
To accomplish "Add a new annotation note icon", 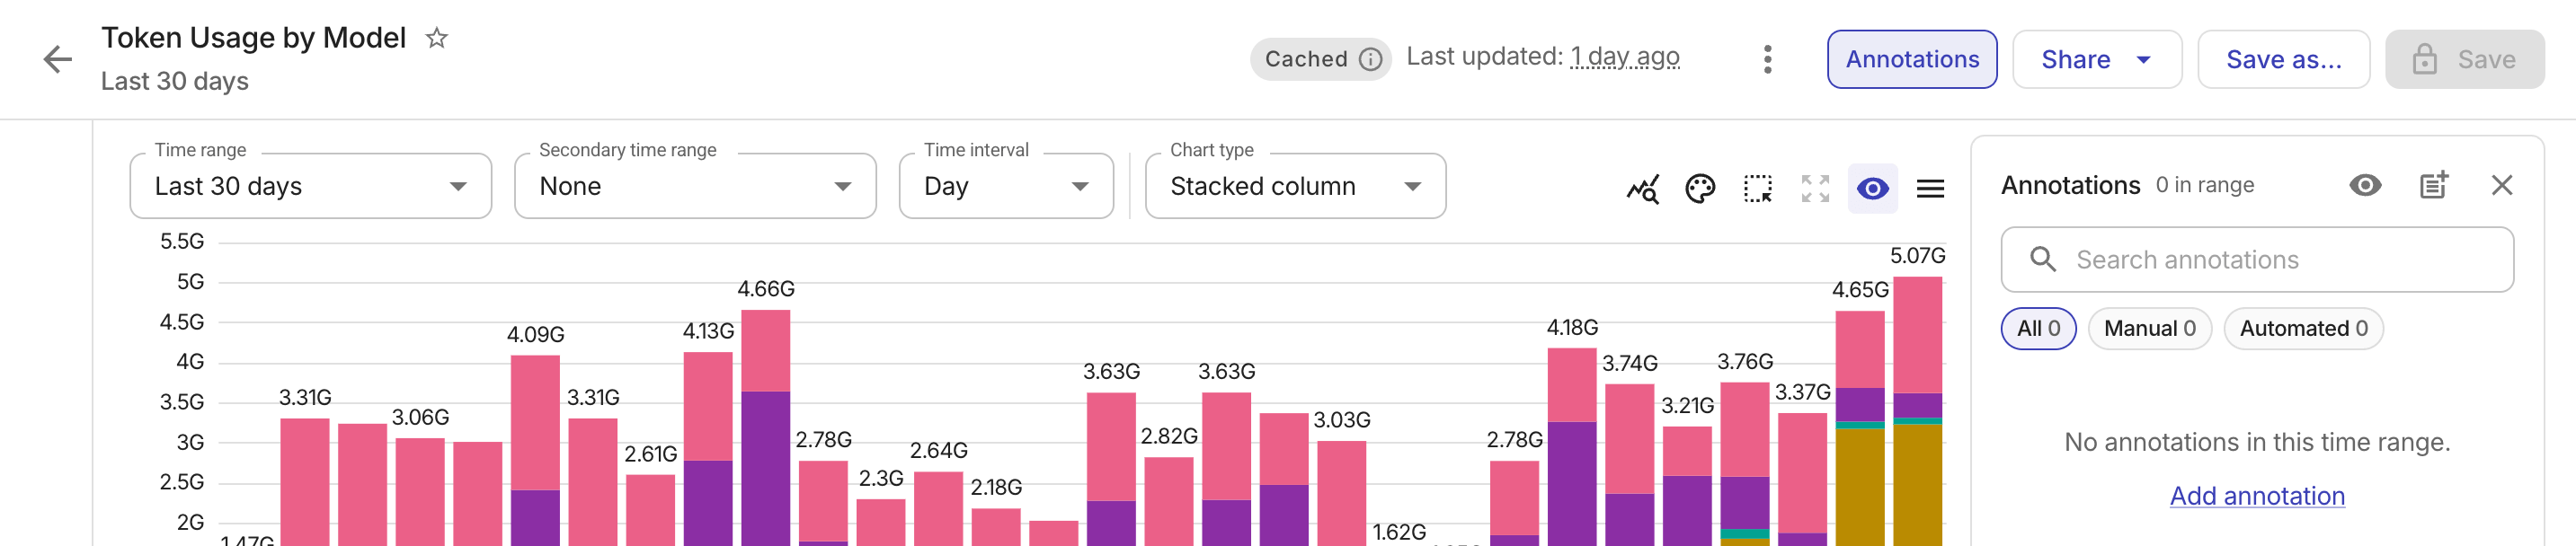I will pos(2433,185).
